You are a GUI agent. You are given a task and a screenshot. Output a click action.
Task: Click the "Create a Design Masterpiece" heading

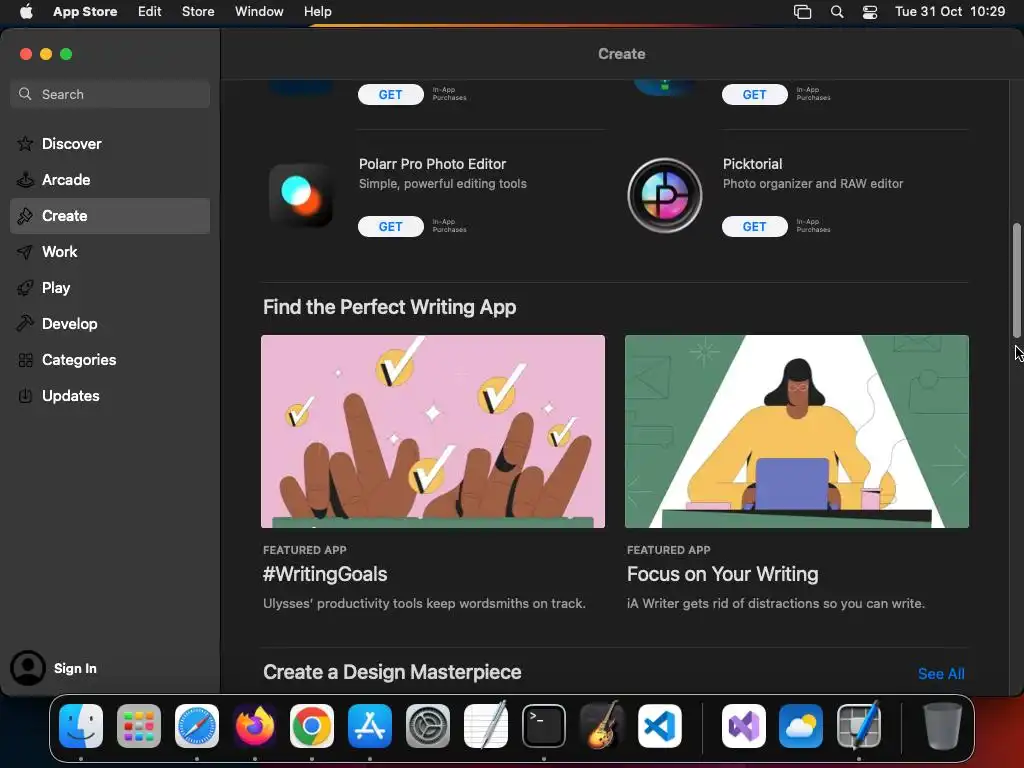click(x=392, y=672)
